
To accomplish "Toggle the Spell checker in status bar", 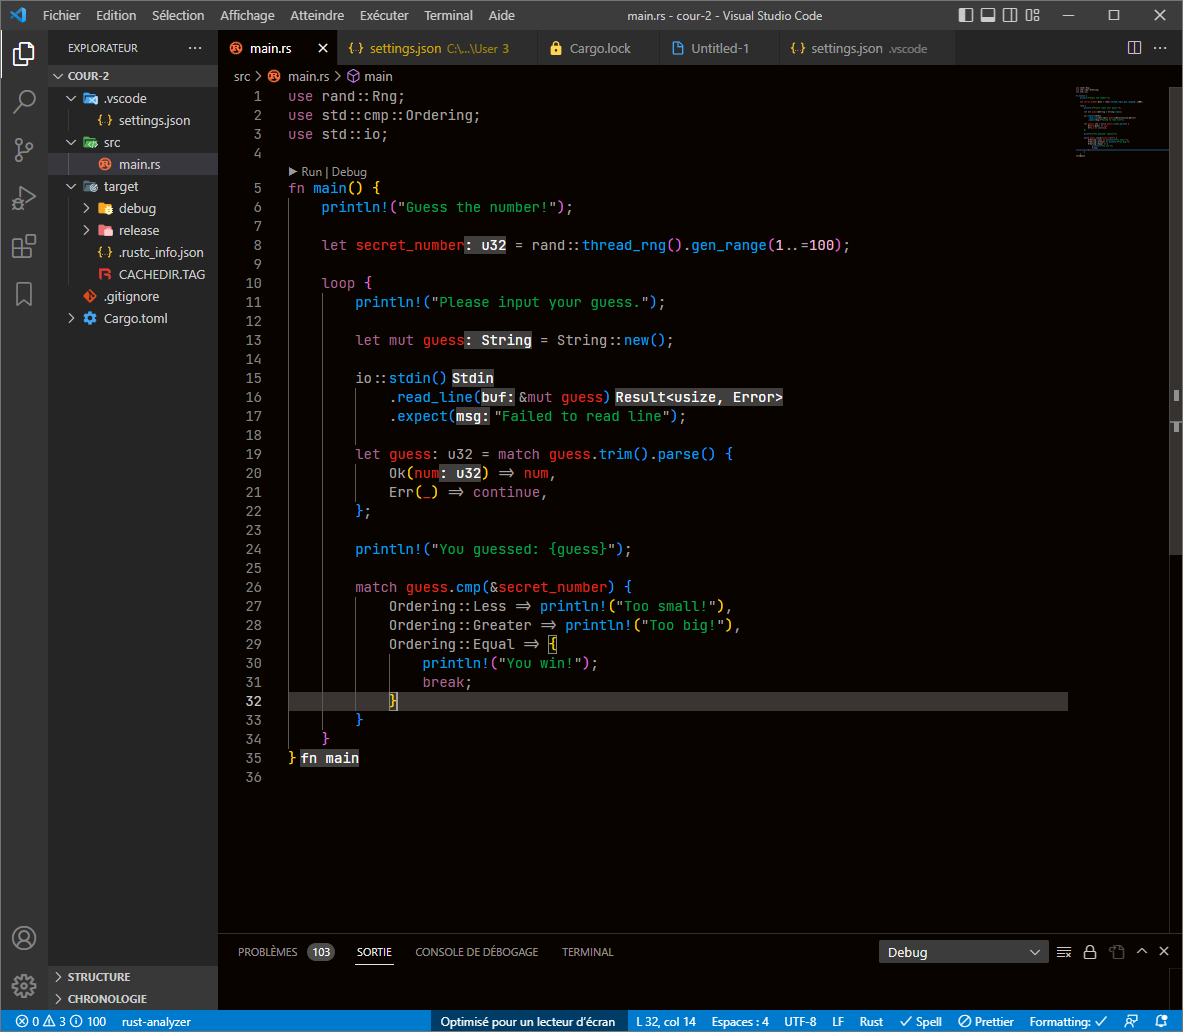I will click(920, 1021).
